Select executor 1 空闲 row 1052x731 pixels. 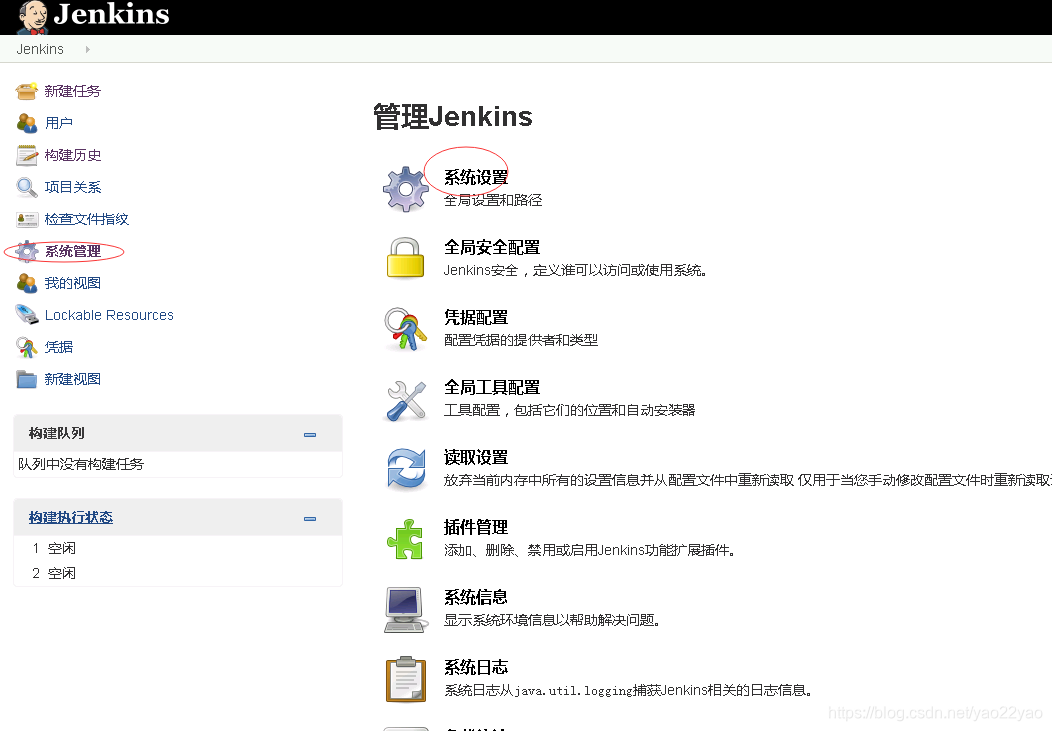click(178, 549)
